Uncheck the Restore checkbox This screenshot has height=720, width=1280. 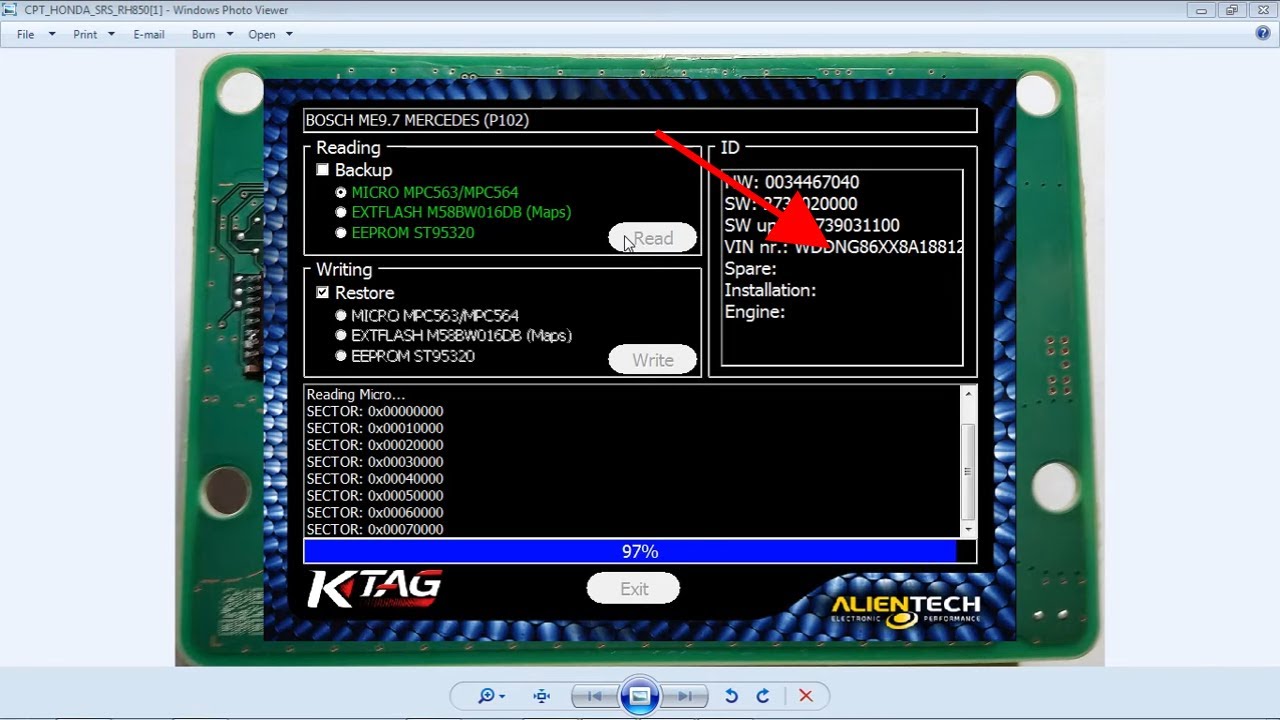tap(322, 293)
